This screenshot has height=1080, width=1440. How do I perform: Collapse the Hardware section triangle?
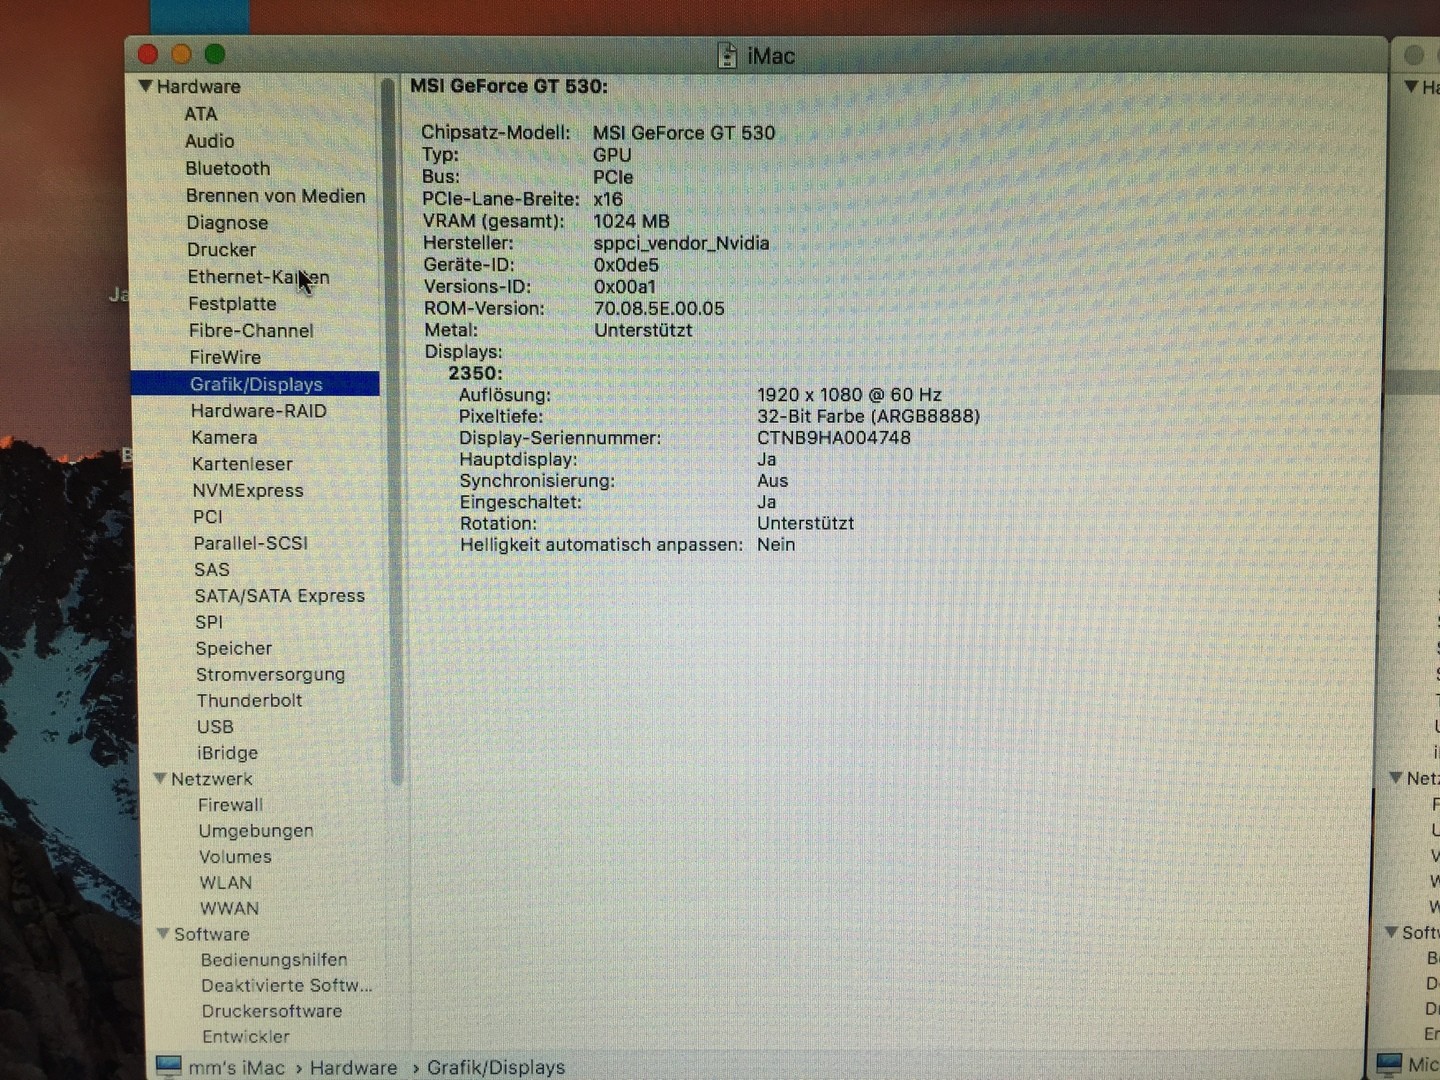pos(145,86)
